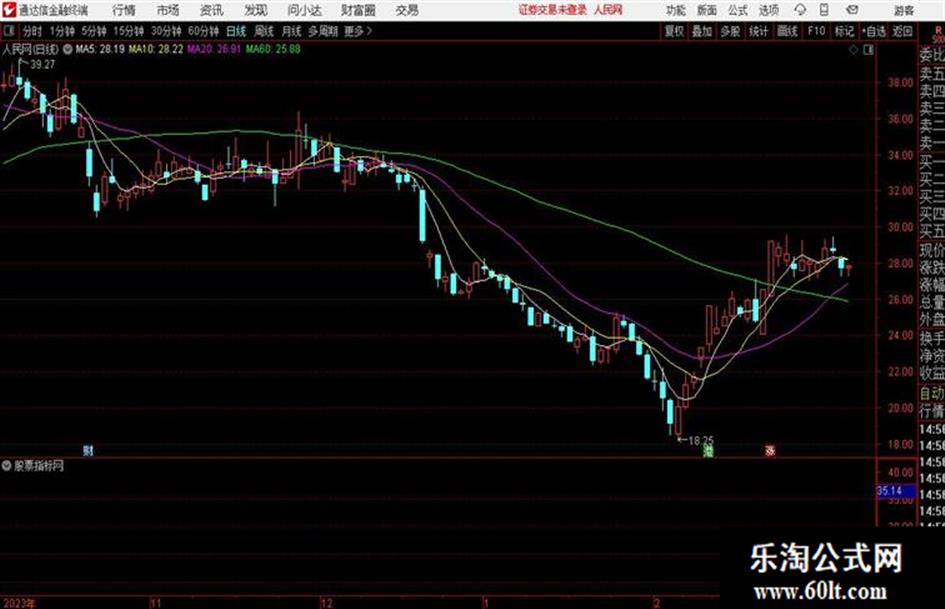Toggle the side panel icon at chart top-right

[x=868, y=50]
